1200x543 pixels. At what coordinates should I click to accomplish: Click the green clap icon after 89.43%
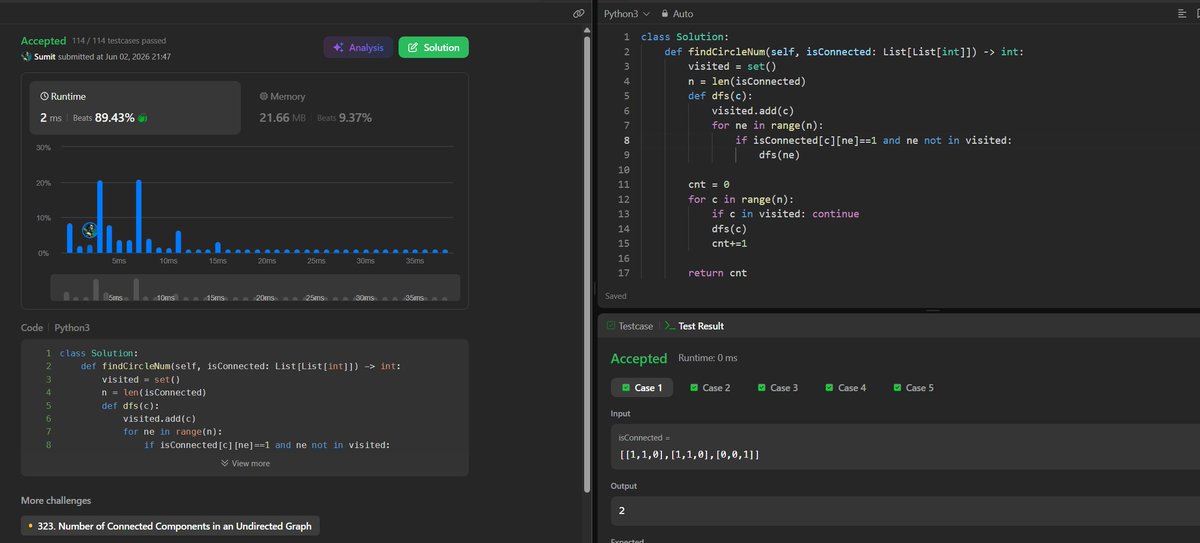pyautogui.click(x=143, y=118)
